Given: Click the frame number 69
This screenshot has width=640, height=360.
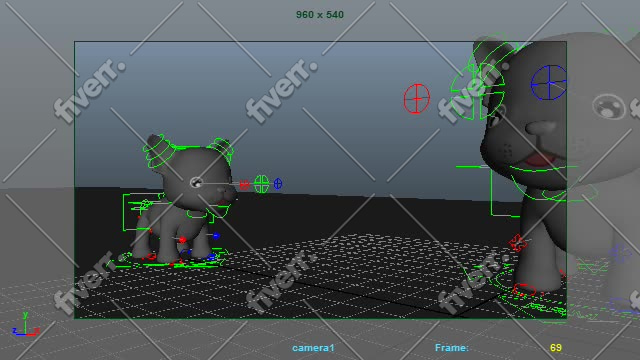Looking at the screenshot, I should coord(556,348).
